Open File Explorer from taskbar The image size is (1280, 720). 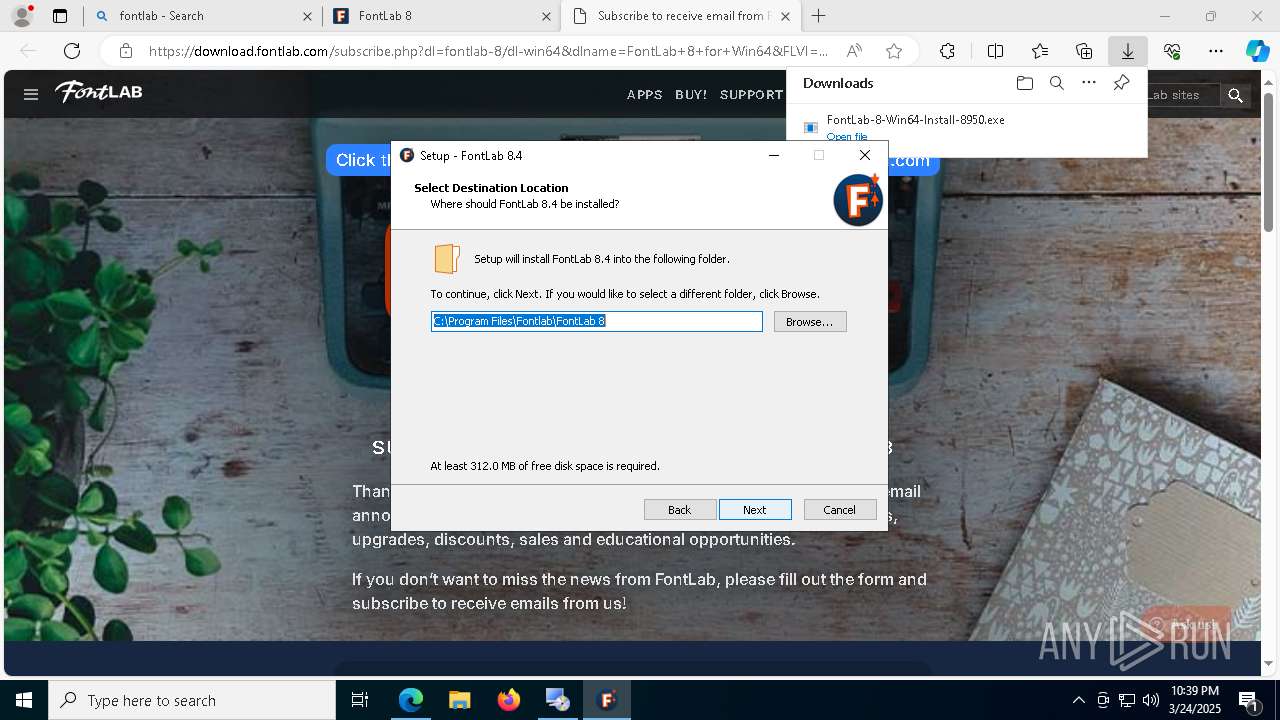point(460,700)
